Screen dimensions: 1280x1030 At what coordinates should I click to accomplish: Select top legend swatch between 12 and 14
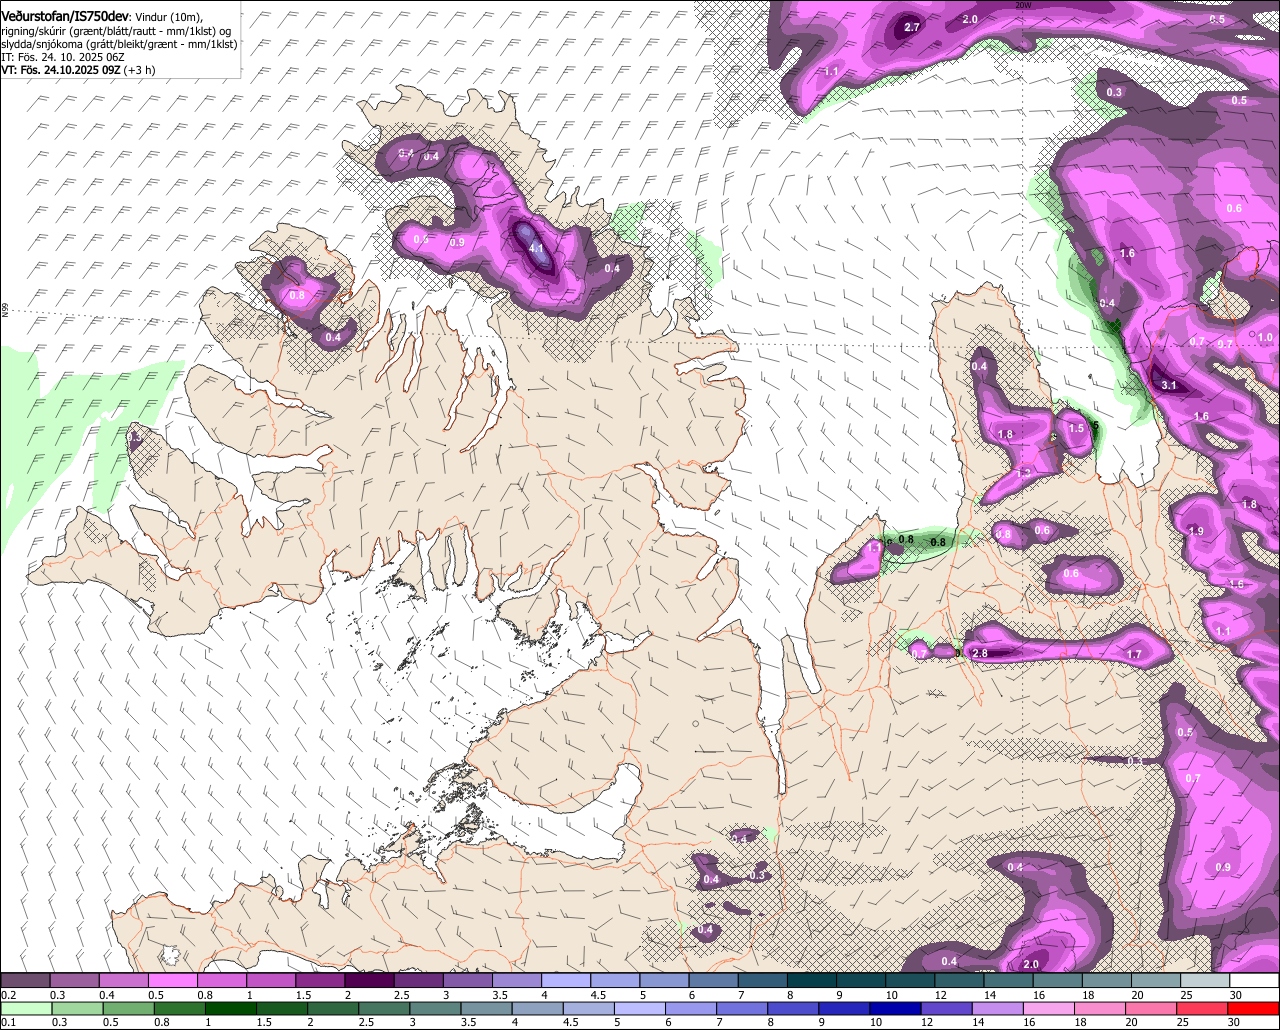pyautogui.click(x=959, y=981)
